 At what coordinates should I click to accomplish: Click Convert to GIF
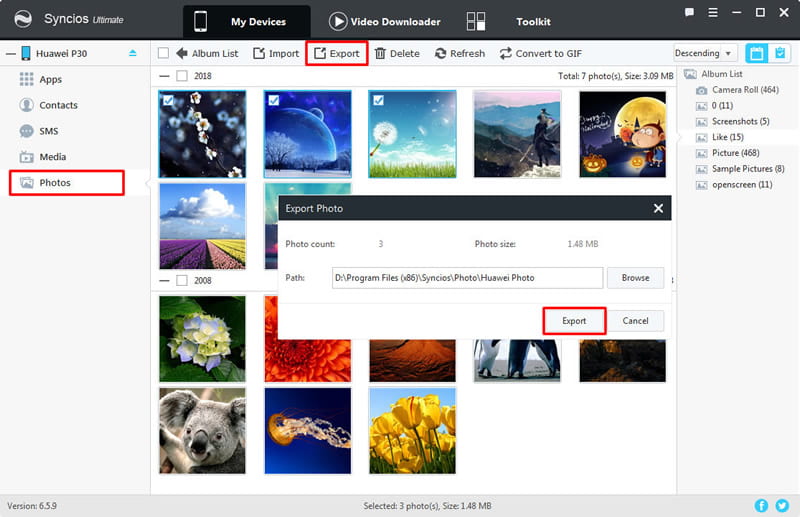(541, 53)
